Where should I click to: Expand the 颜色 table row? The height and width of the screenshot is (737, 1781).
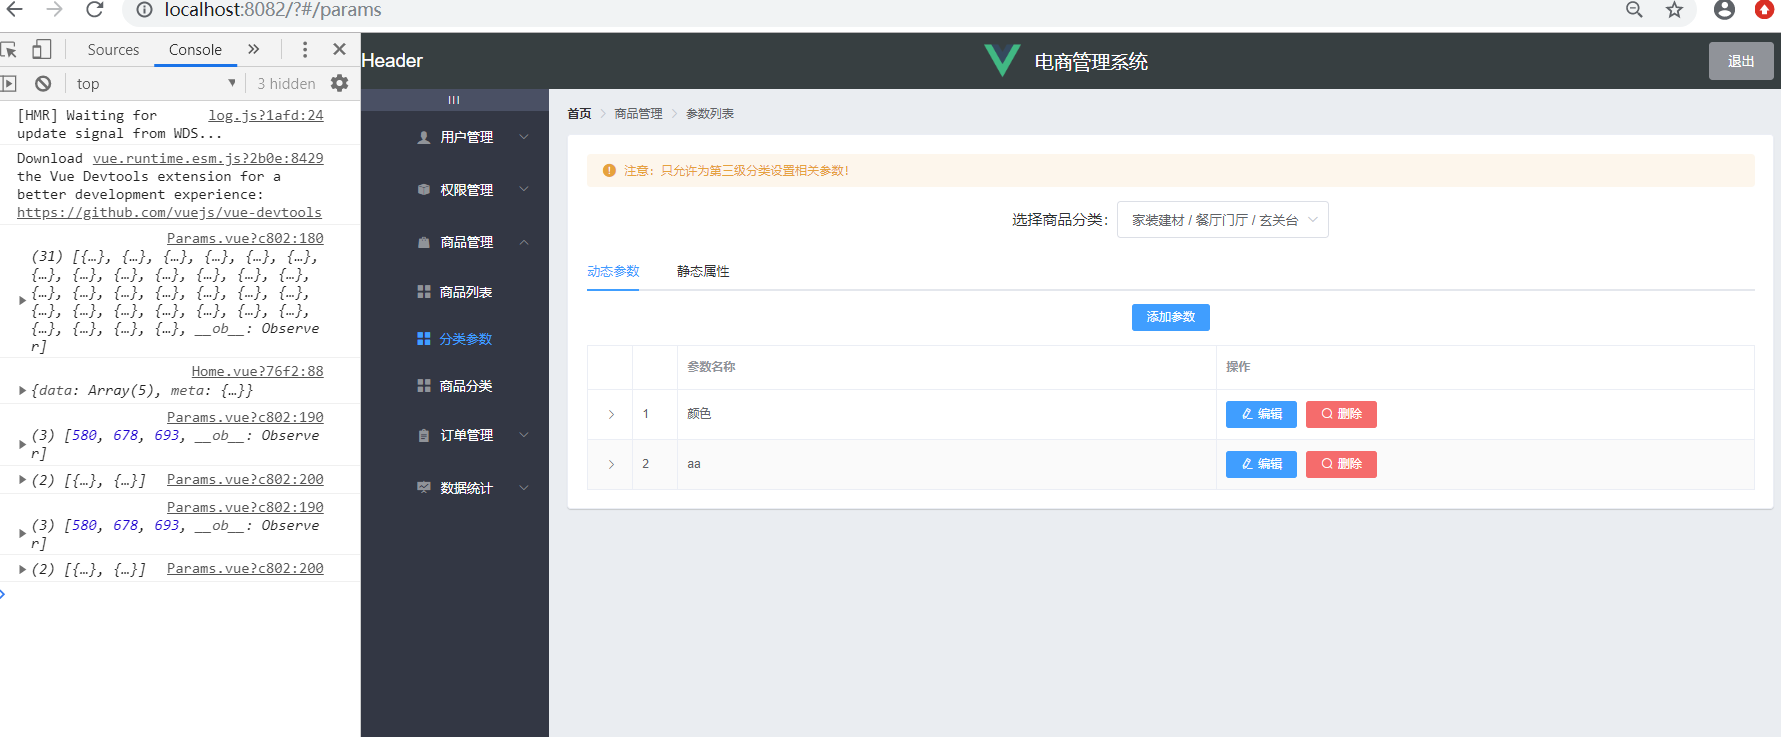point(611,414)
